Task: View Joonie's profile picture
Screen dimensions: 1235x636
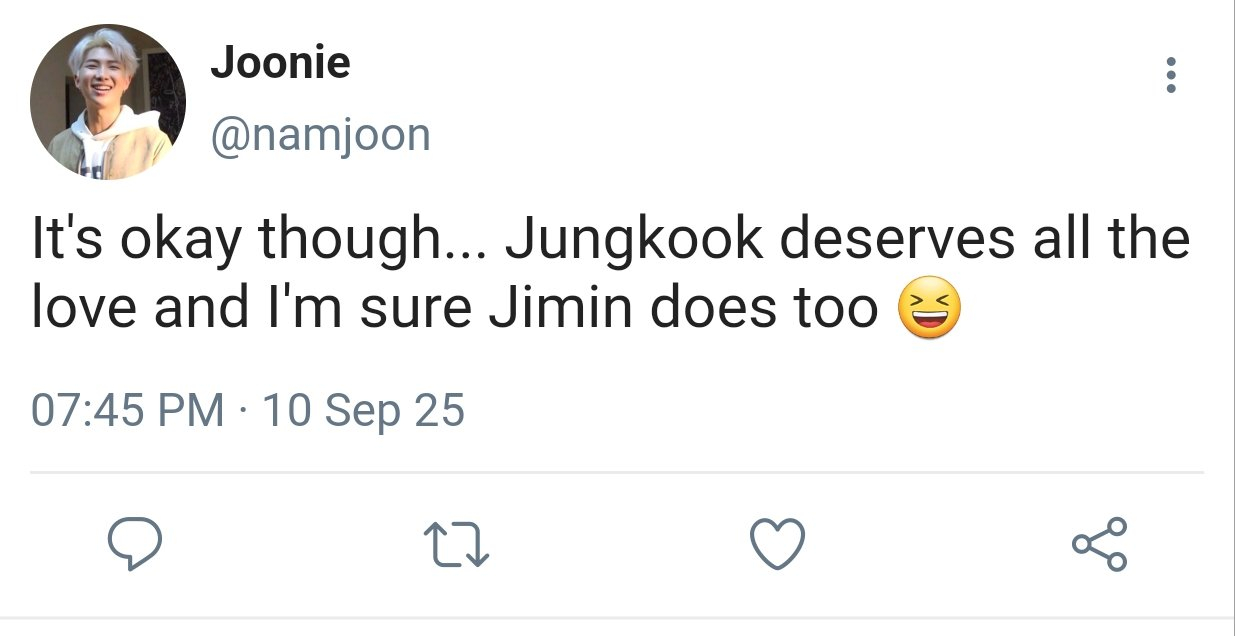Action: pos(108,102)
